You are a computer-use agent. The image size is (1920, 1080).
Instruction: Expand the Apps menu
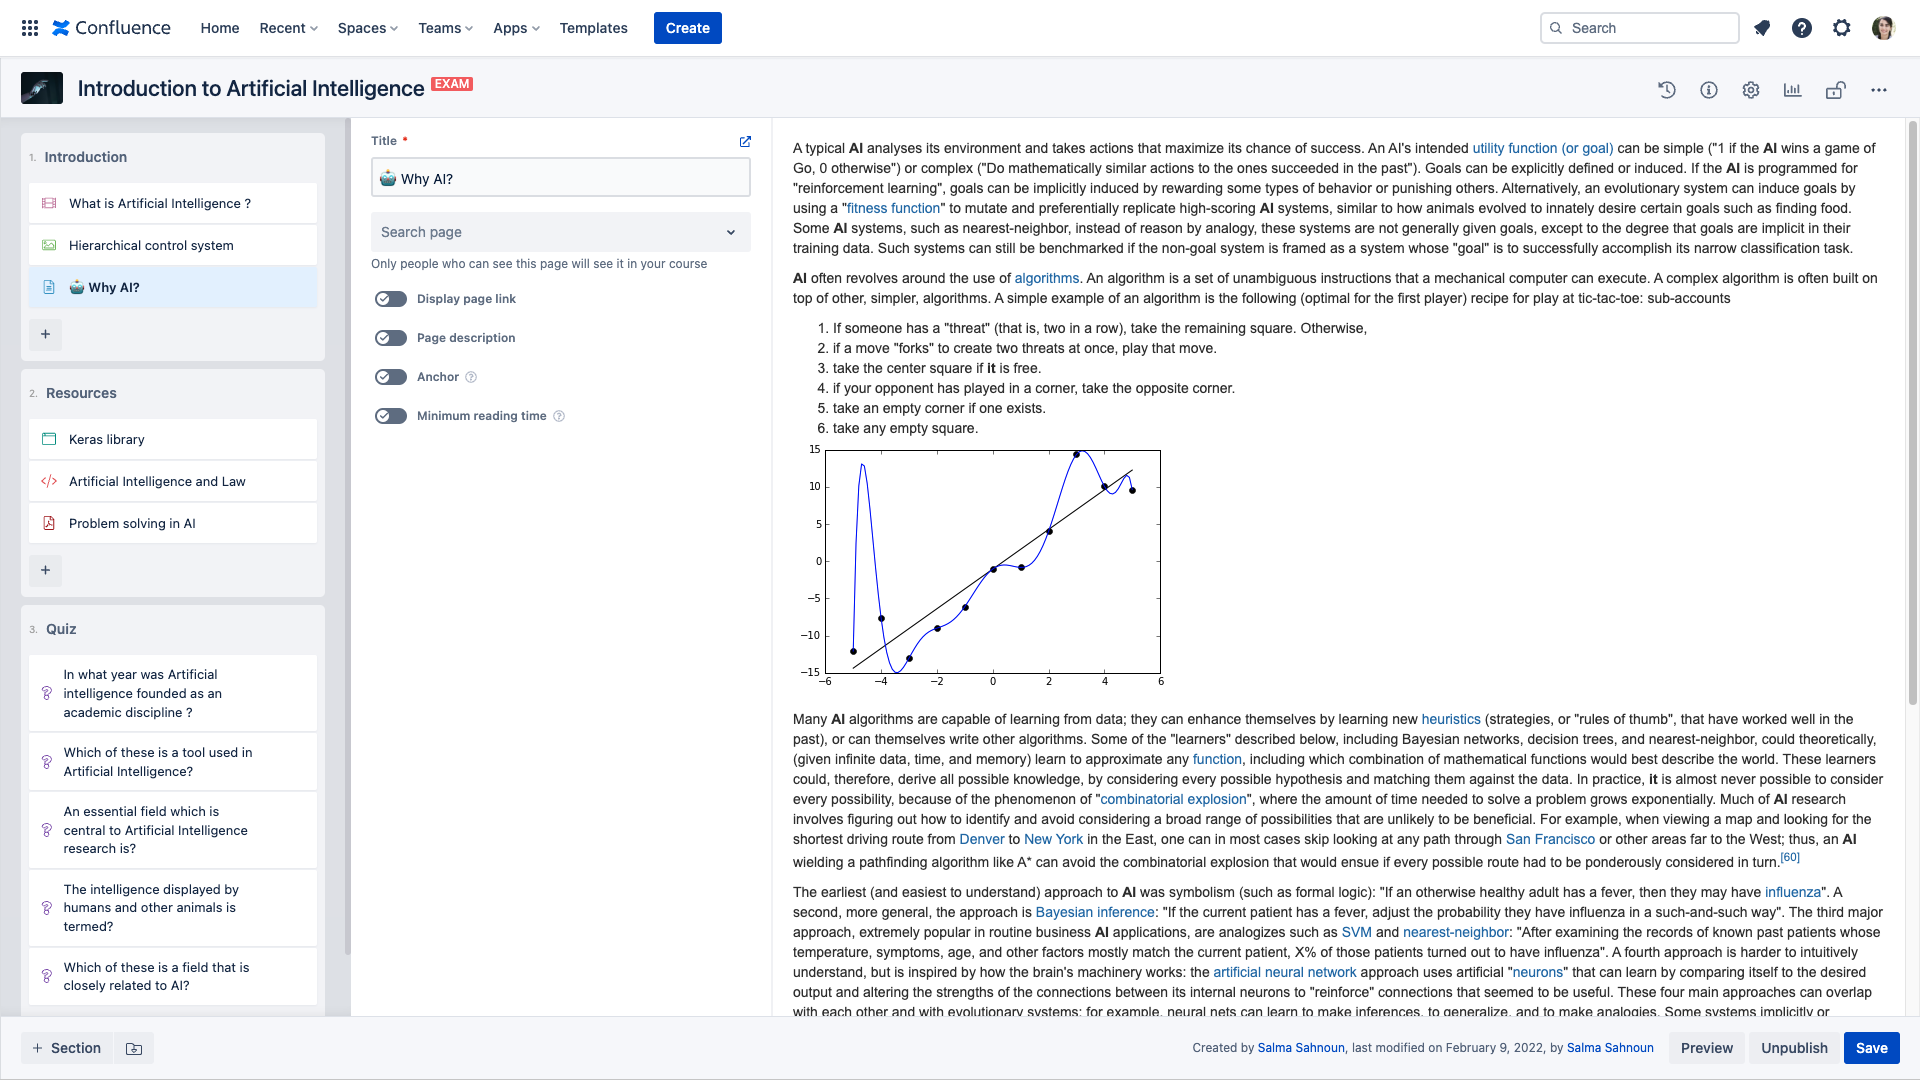click(516, 28)
